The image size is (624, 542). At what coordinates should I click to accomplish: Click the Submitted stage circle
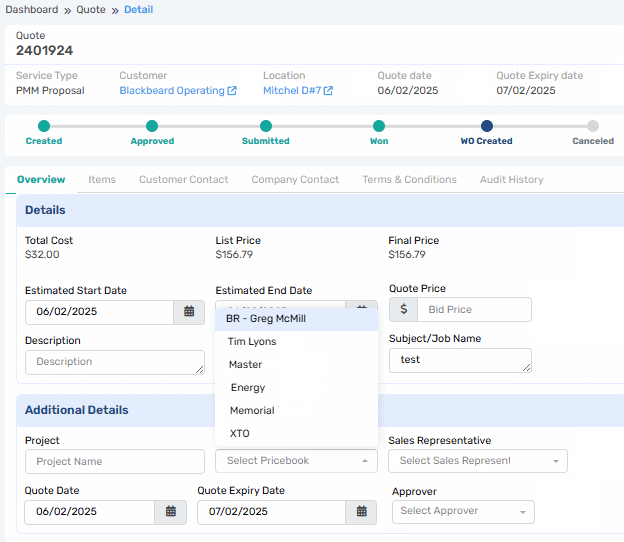266,126
